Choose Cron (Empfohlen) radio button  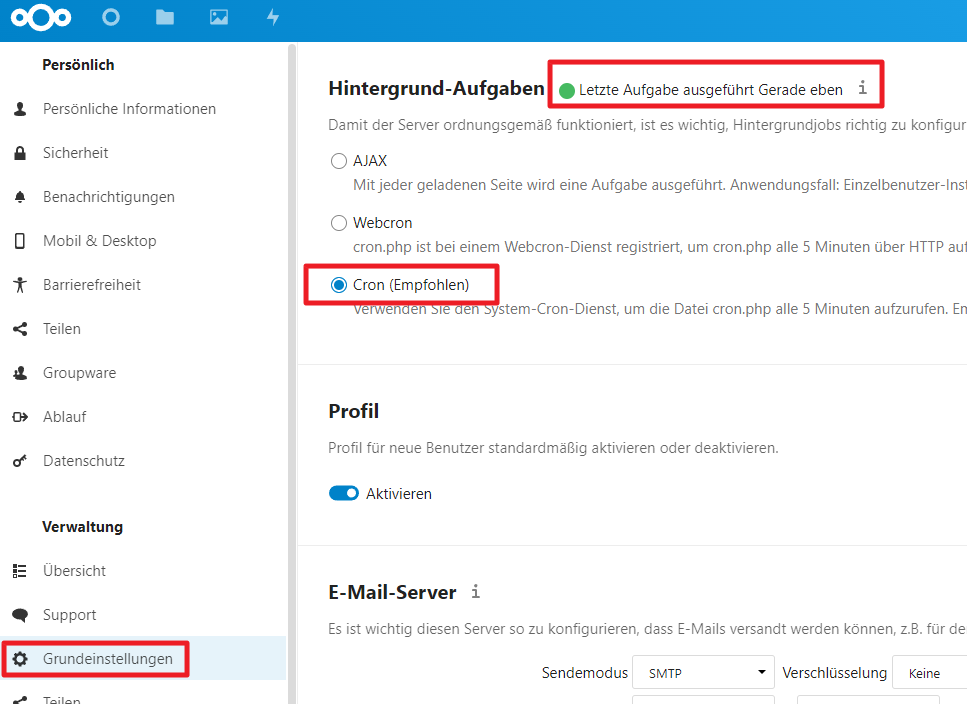pos(339,286)
